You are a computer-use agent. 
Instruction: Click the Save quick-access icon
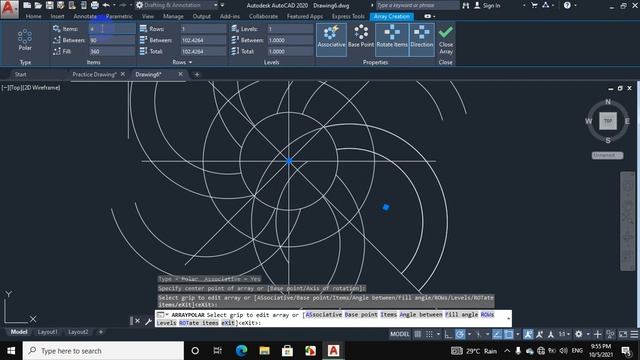[x=49, y=5]
